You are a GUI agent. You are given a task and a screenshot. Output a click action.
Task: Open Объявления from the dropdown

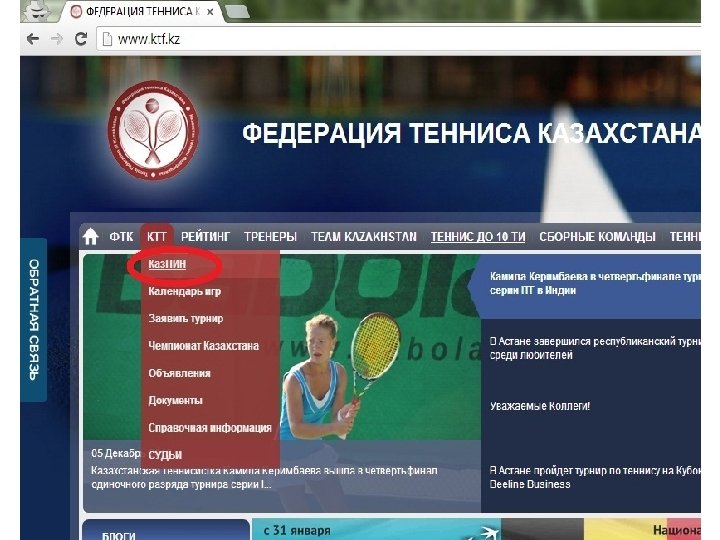click(x=179, y=373)
